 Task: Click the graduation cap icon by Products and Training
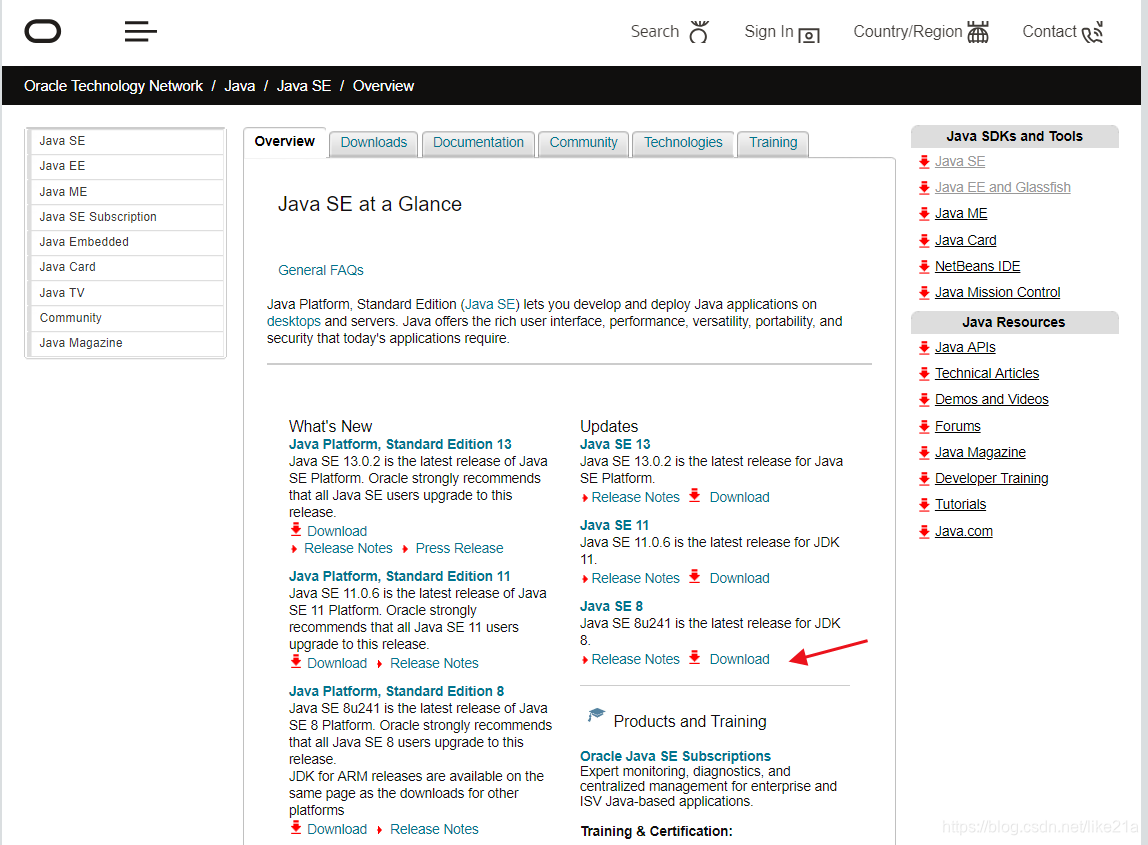tap(596, 715)
